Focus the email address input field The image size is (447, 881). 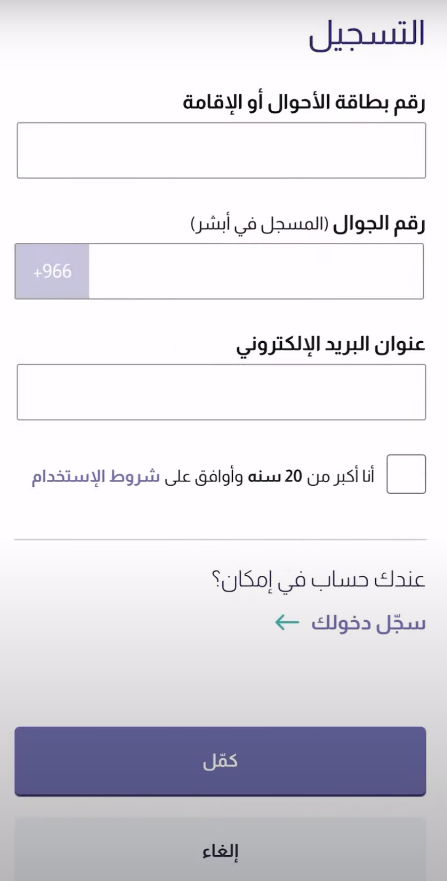pos(221,392)
